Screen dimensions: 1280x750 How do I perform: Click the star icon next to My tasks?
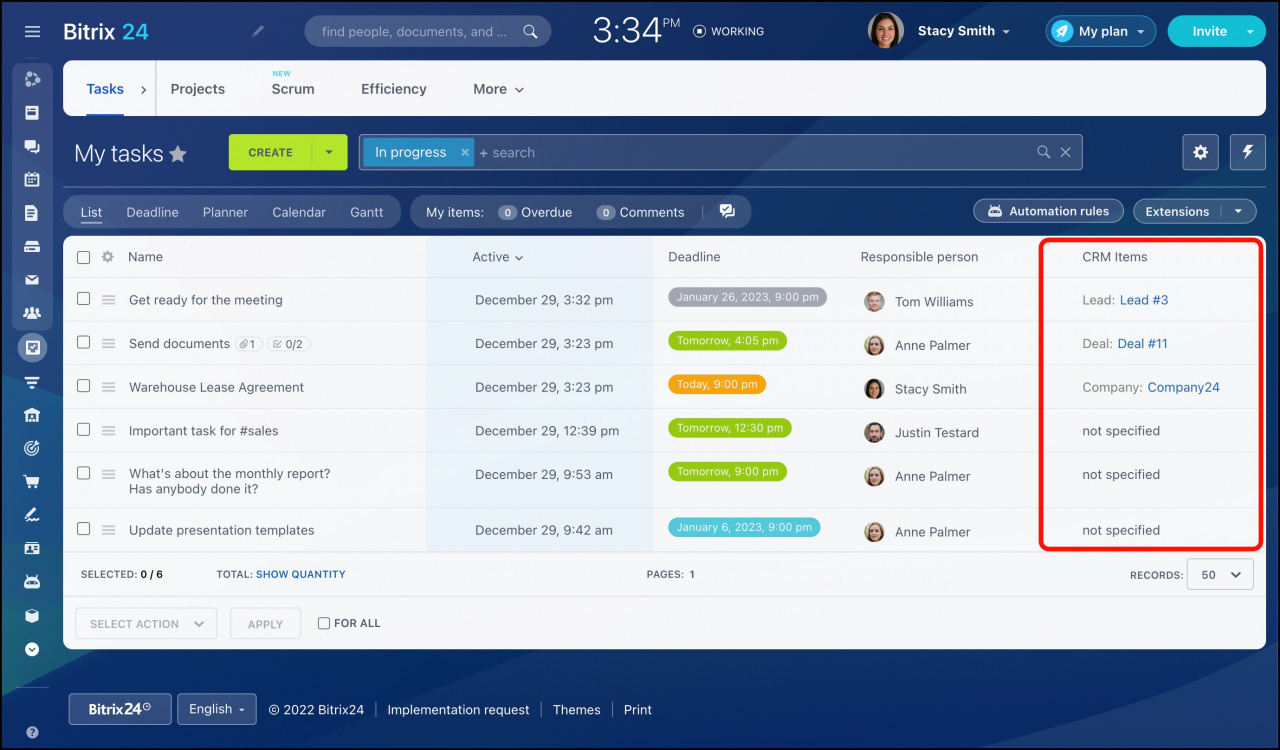point(178,154)
